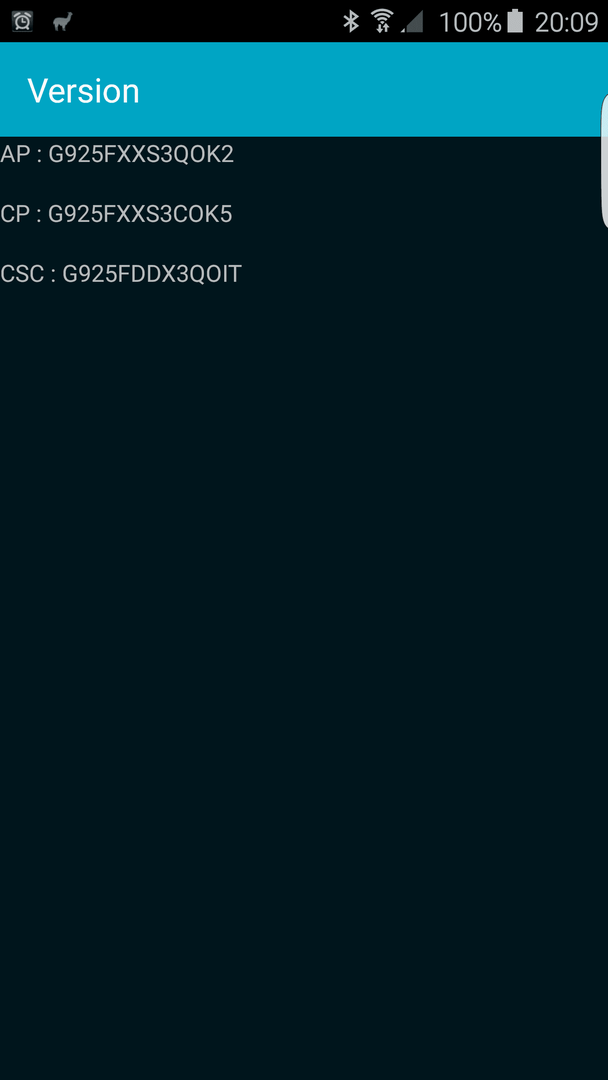Select the AP firmware version line

[117, 154]
